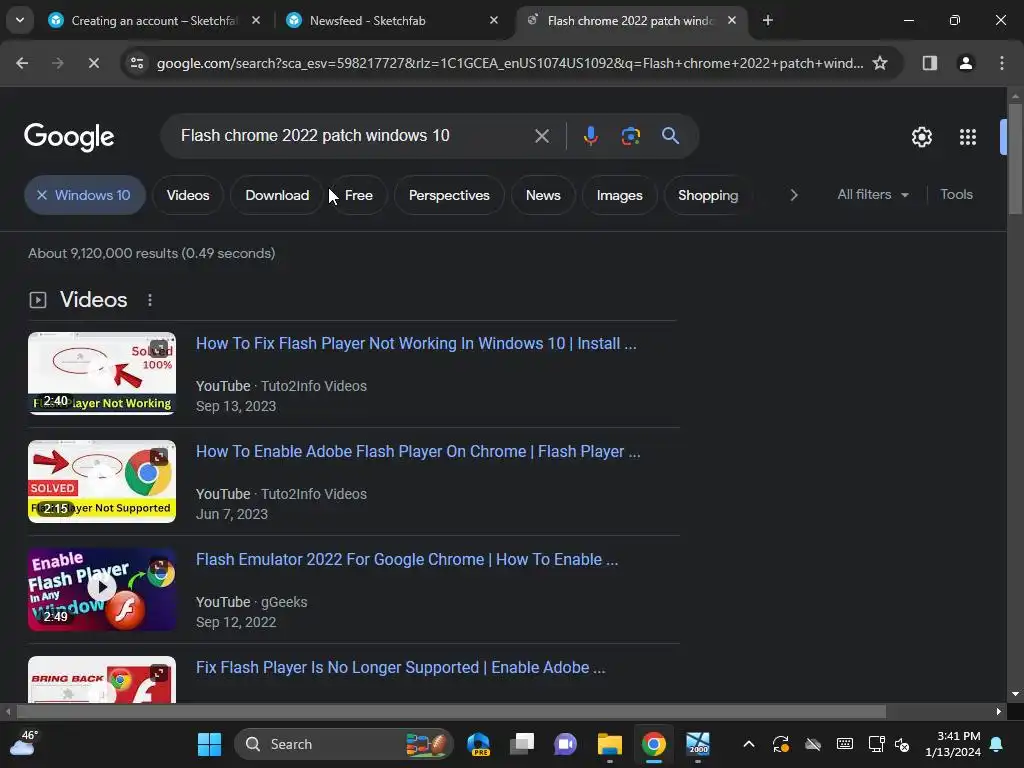The image size is (1024, 768).
Task: Select the Shopping filter chip
Action: pos(708,195)
